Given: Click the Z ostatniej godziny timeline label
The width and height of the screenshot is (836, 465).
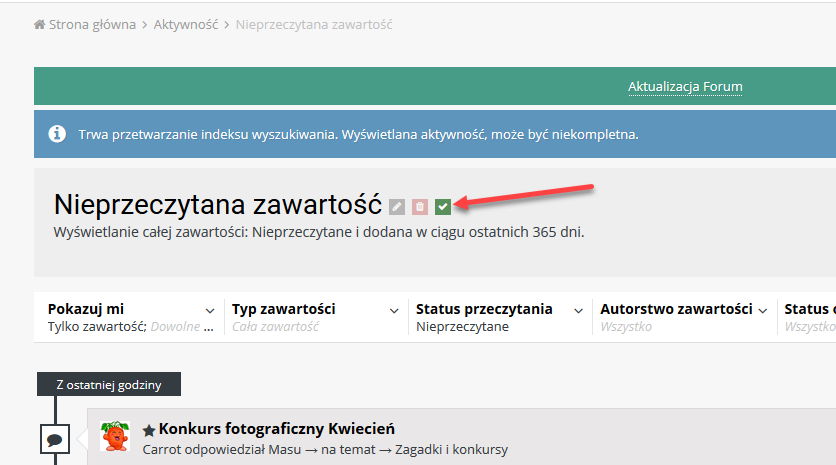Looking at the screenshot, I should pos(109,384).
